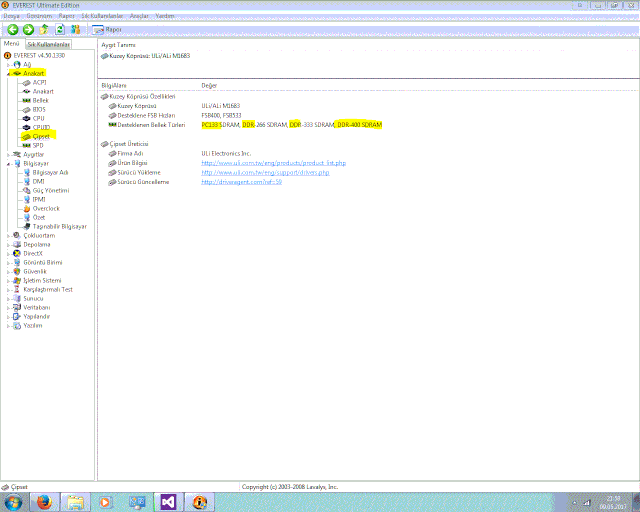Select the Çipset item in tree
640x512 pixels.
pos(41,136)
